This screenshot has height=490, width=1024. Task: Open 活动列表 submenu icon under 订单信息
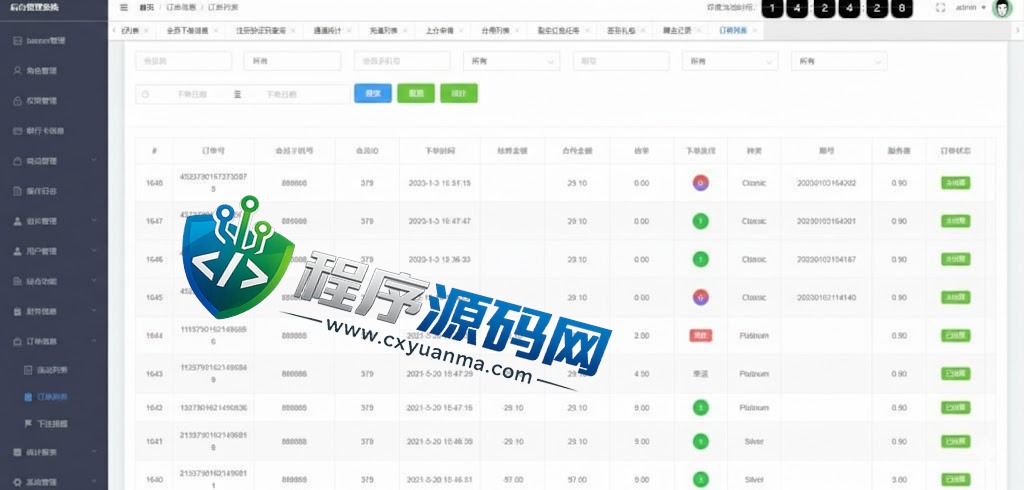[28, 370]
